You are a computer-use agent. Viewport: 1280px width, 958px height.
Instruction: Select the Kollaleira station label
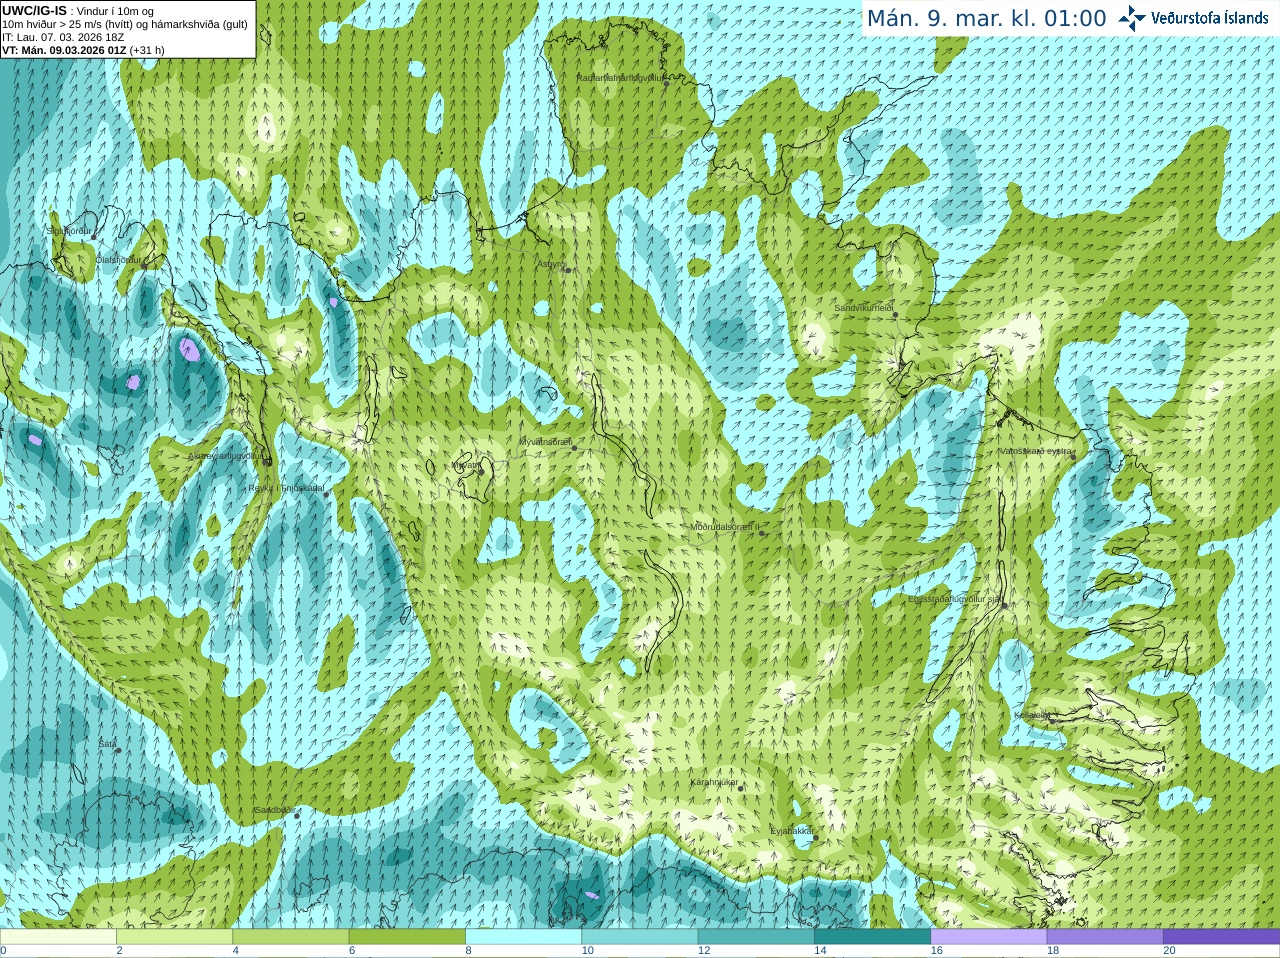(1032, 715)
